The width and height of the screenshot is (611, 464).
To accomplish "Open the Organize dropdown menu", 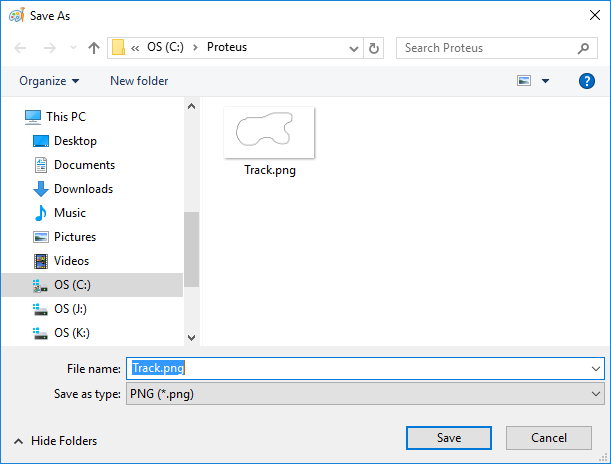I will (49, 81).
